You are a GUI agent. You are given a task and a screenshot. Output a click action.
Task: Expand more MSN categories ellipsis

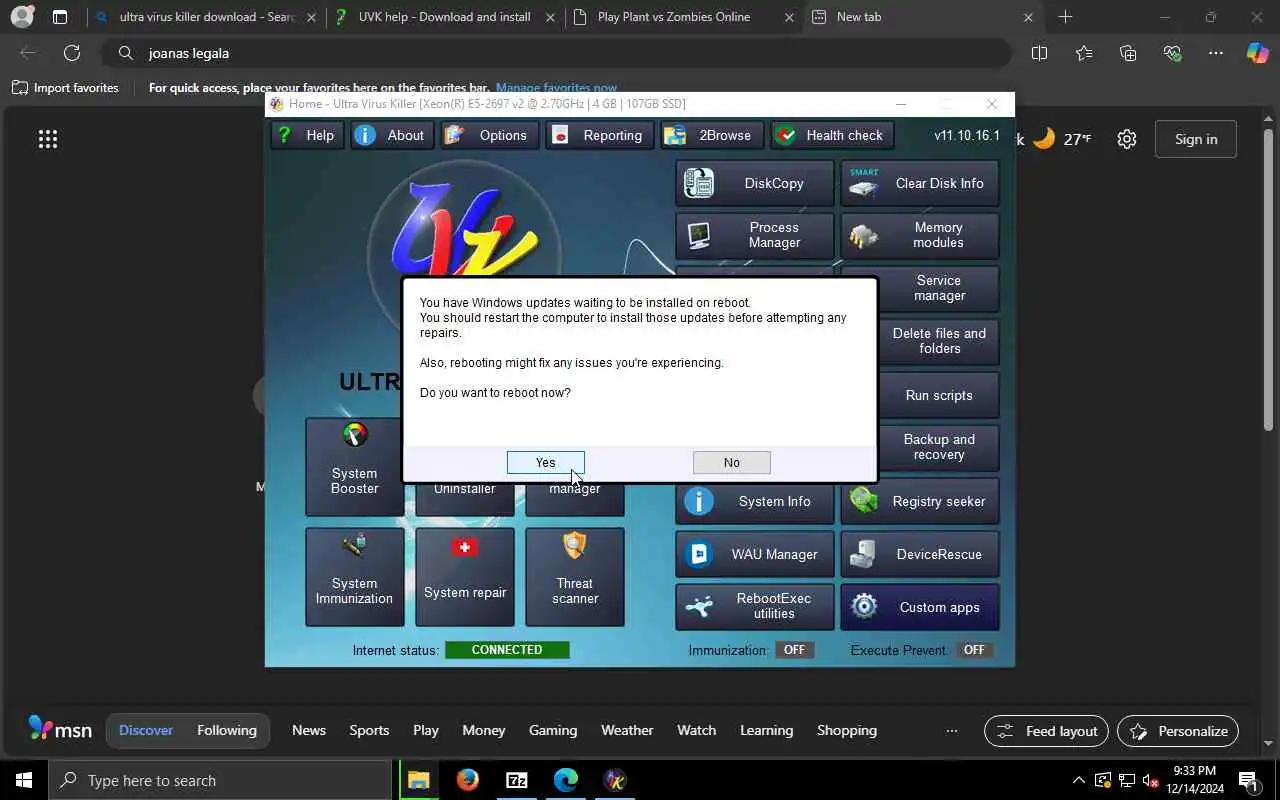(x=952, y=730)
